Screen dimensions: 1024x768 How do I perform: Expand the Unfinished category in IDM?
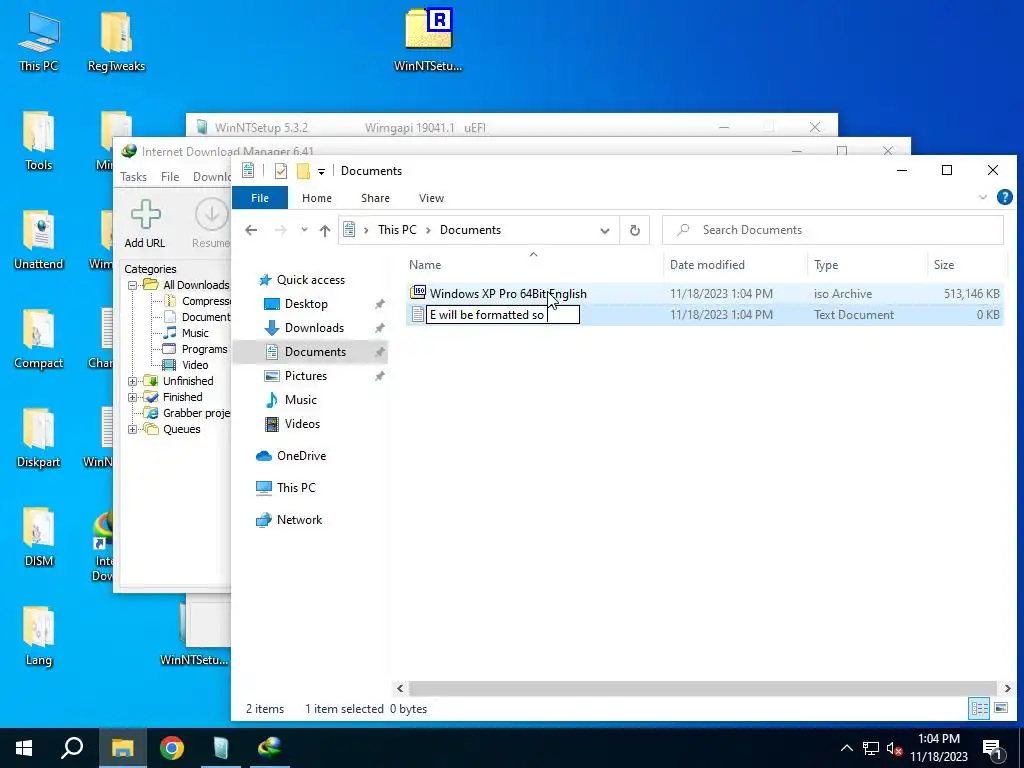click(x=133, y=381)
